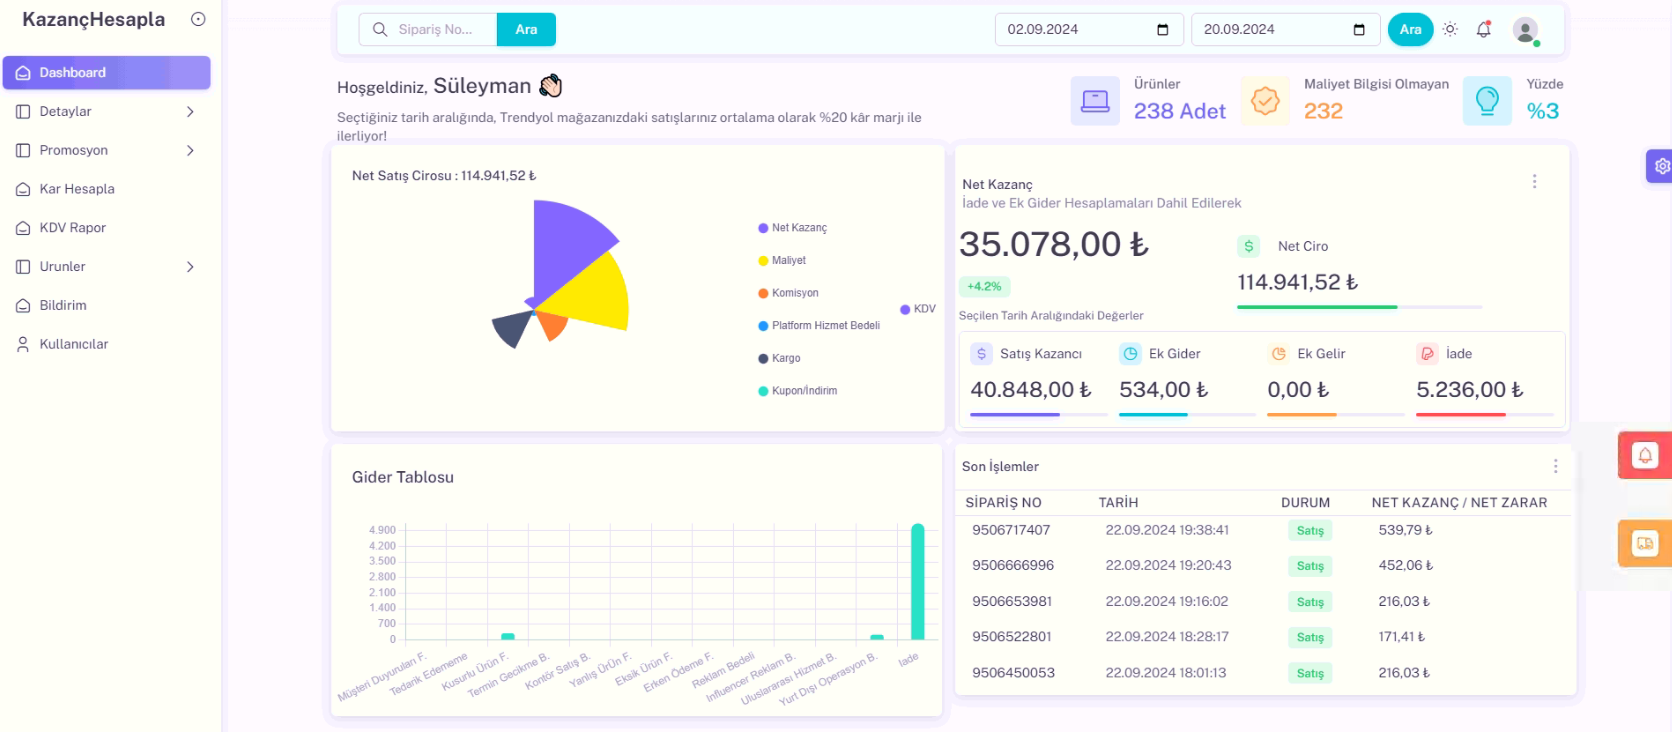Click the end date field 20.09.2024
The width and height of the screenshot is (1672, 732).
[x=1285, y=29]
